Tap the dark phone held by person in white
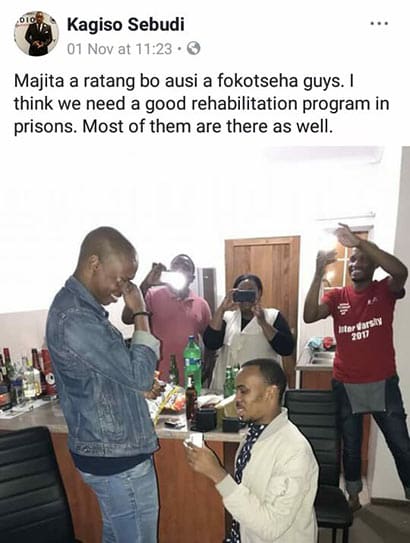The image size is (410, 543). click(x=244, y=296)
